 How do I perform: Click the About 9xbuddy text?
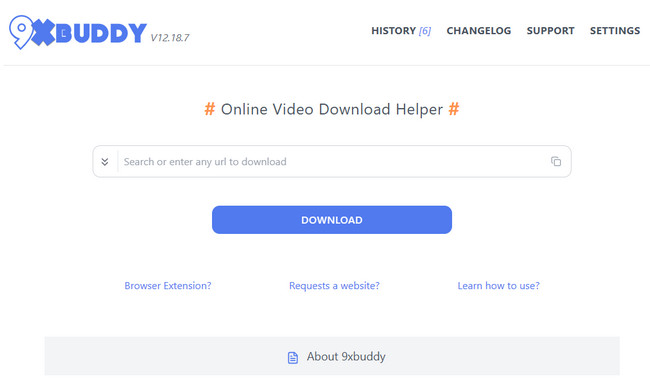coord(346,356)
